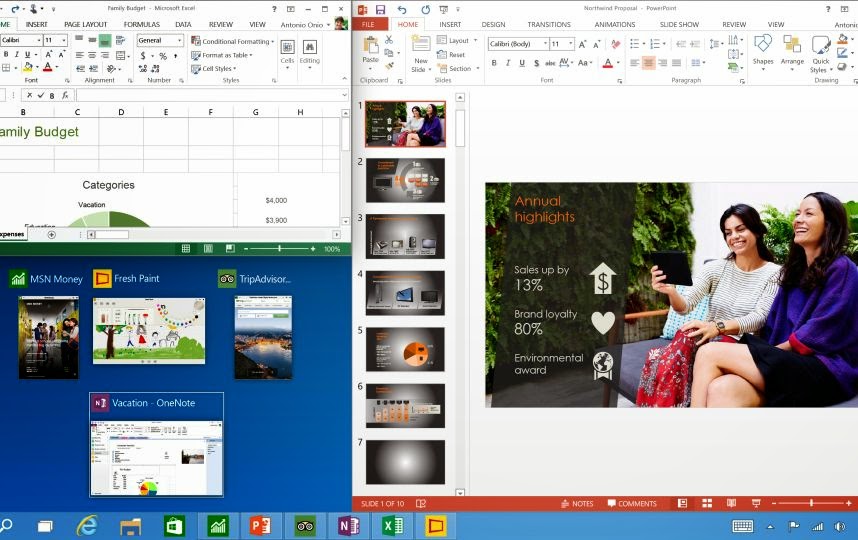Open Arrange menu in PowerPoint
Viewport: 858px width, 540px height.
(792, 50)
